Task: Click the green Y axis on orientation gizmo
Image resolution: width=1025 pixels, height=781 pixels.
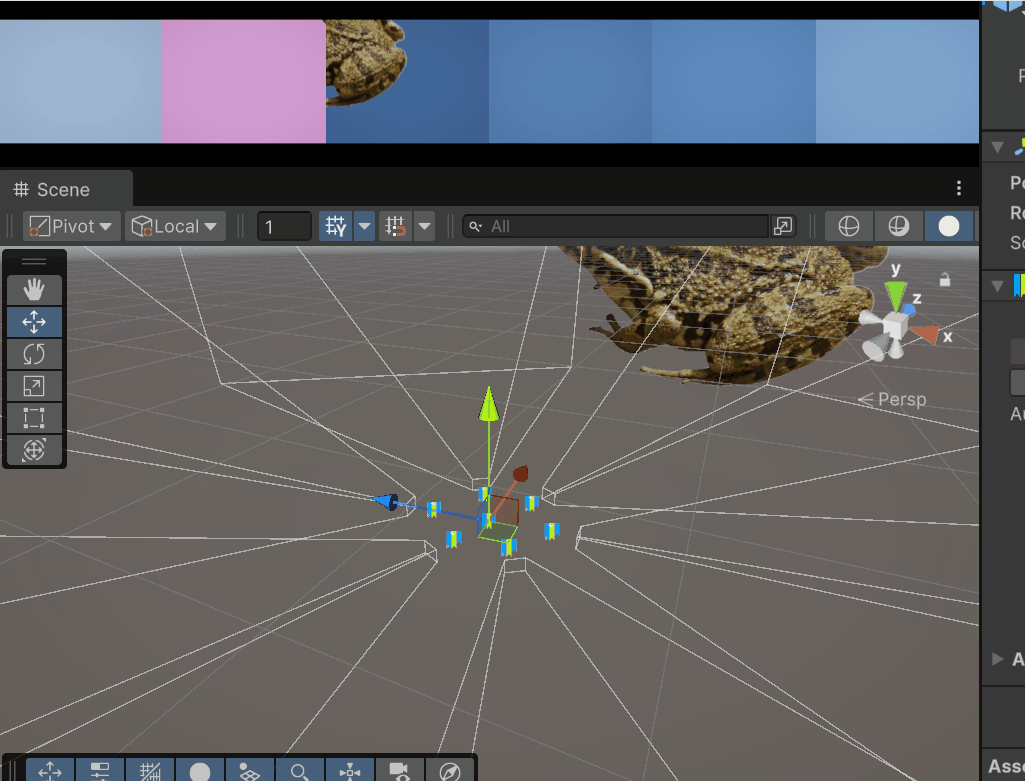Action: click(x=896, y=293)
